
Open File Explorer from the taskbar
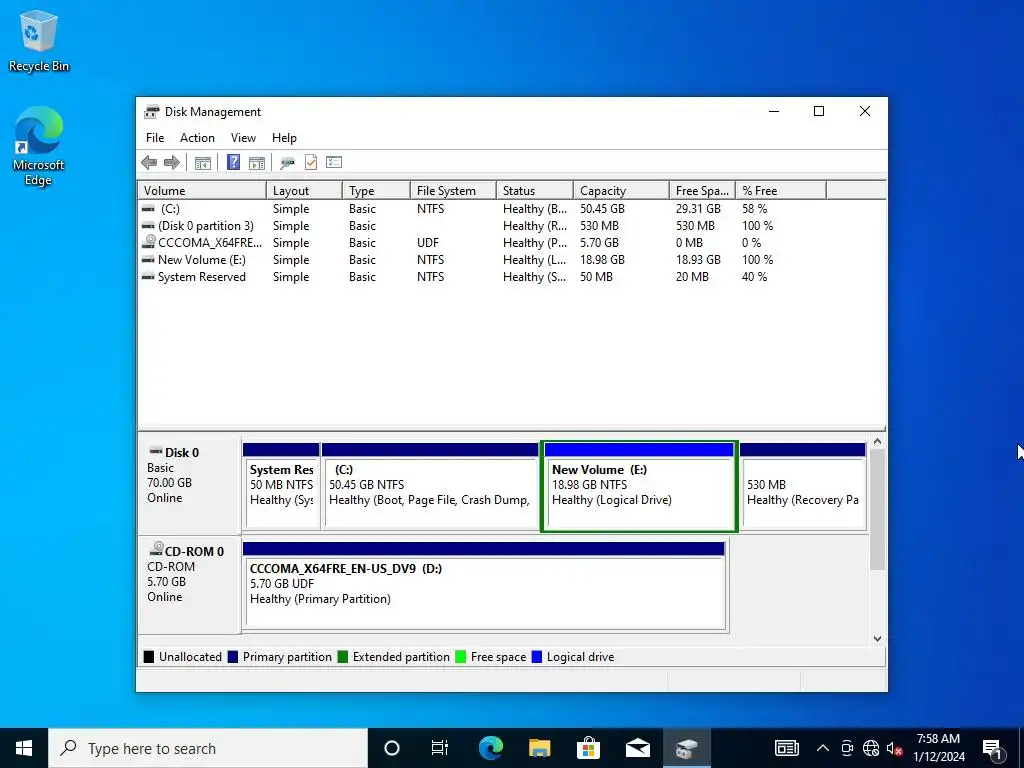539,748
